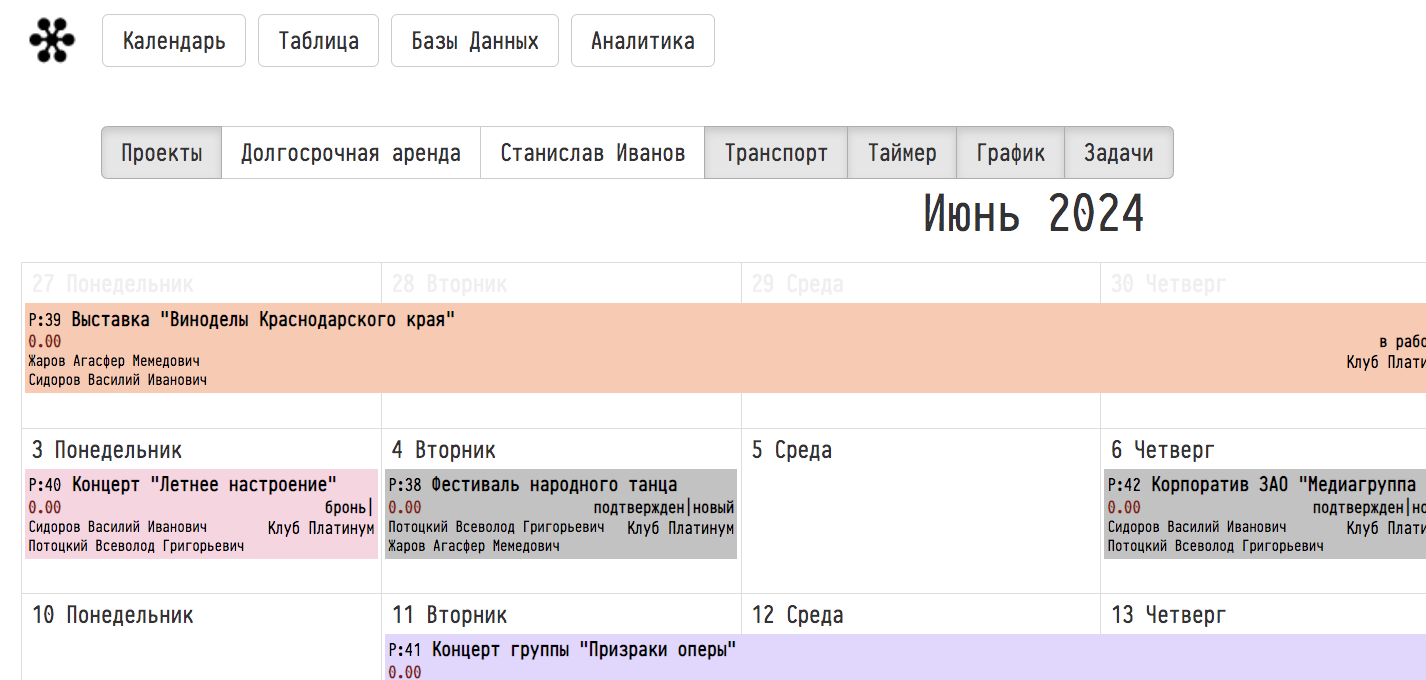The width and height of the screenshot is (1426, 680).
Task: Toggle the Долгосрочная аренда filter
Action: (x=351, y=153)
